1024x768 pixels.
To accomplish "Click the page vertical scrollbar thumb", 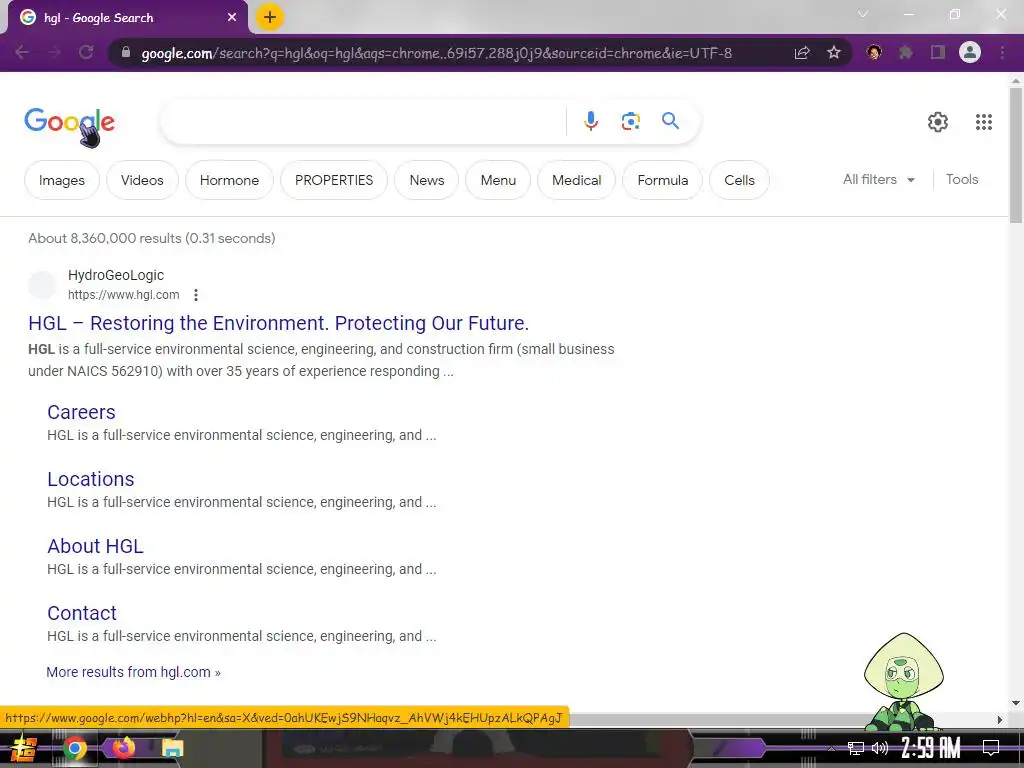I will pyautogui.click(x=1016, y=155).
